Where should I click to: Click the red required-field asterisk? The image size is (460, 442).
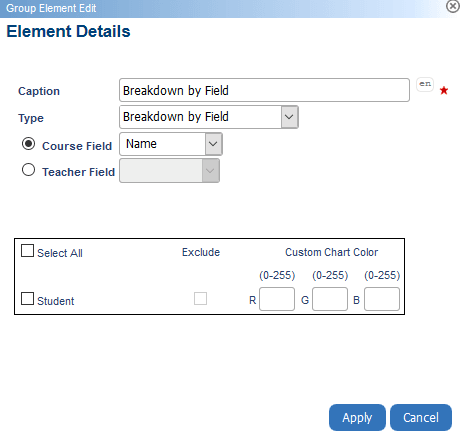click(x=444, y=90)
